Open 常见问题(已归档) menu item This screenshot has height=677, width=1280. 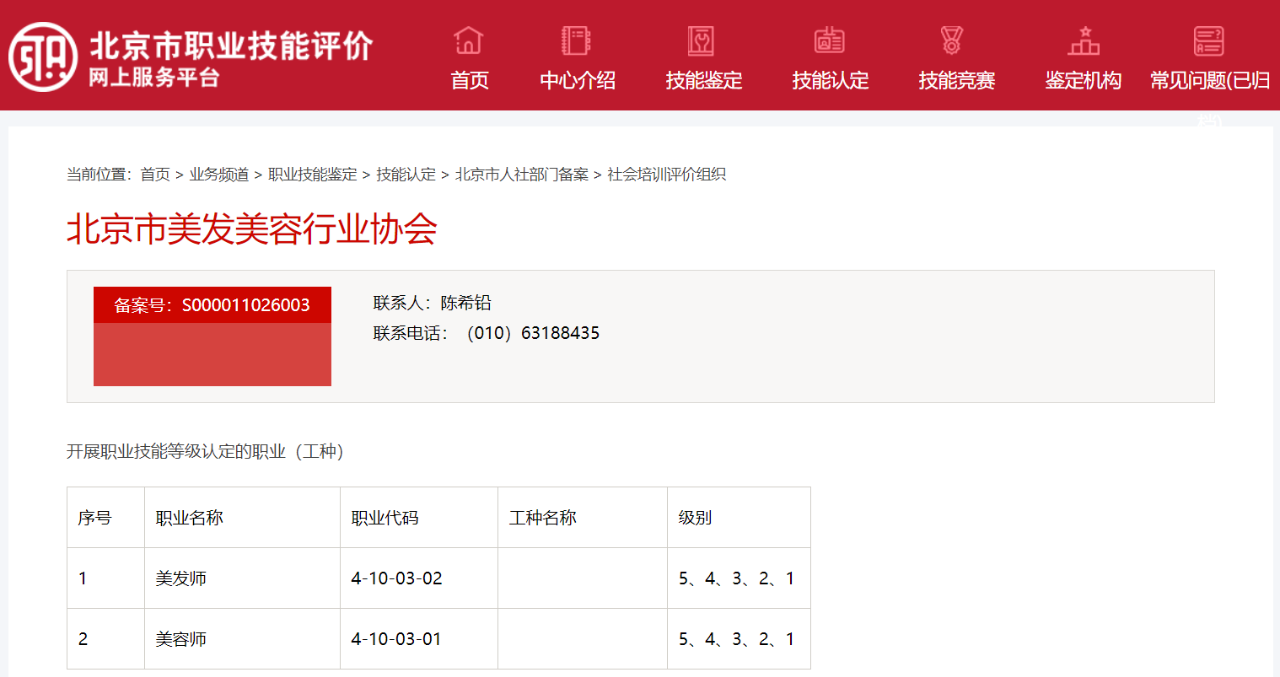[x=1210, y=81]
